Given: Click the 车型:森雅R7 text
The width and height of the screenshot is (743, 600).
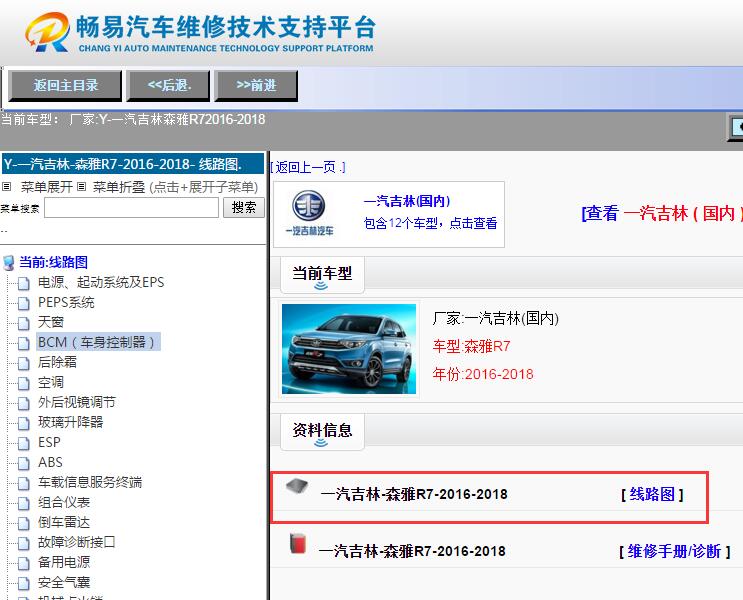Looking at the screenshot, I should click(471, 346).
